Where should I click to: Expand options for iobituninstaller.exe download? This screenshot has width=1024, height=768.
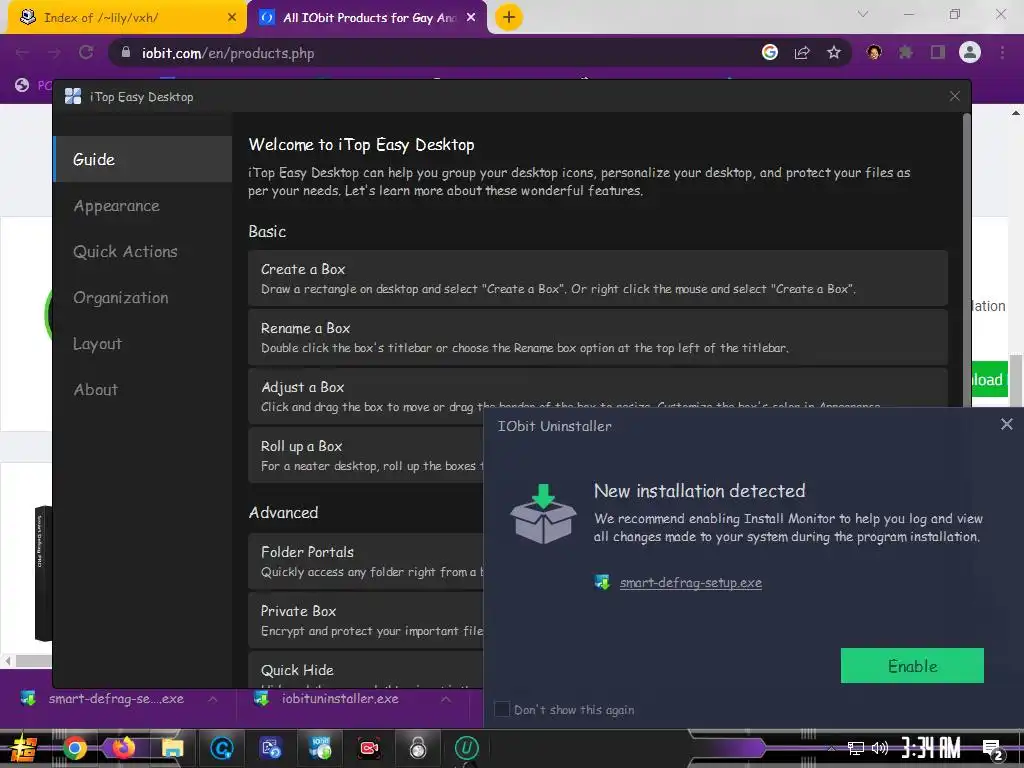[445, 699]
